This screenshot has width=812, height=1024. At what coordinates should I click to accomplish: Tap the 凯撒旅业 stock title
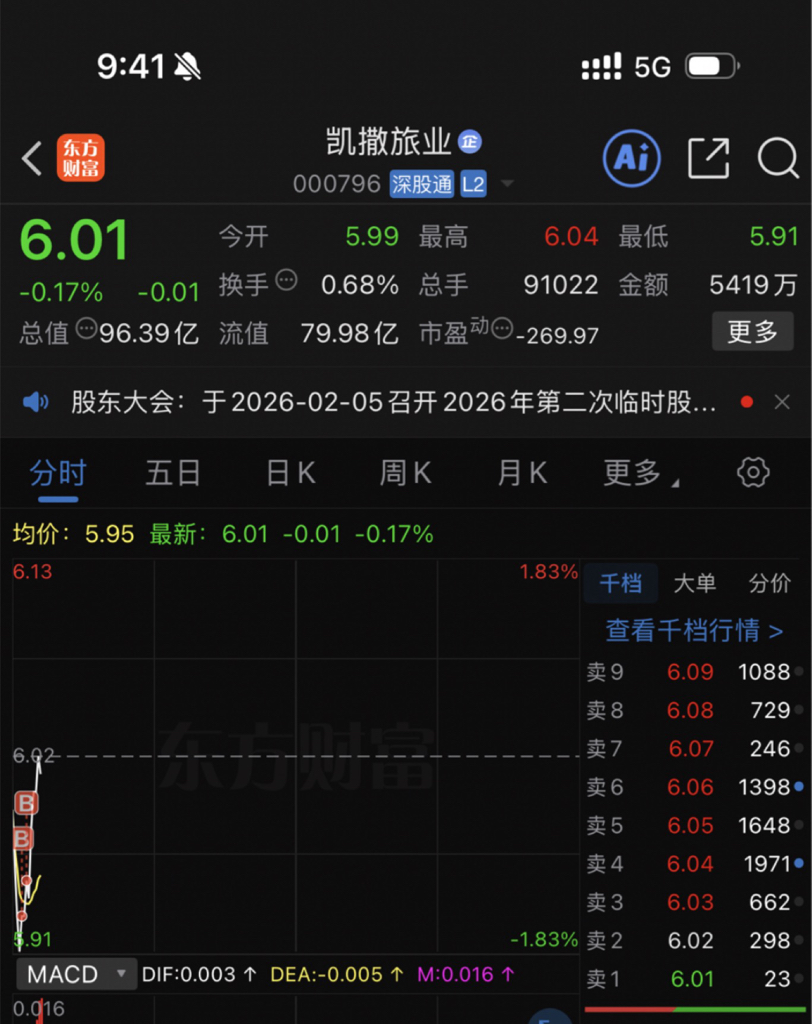[x=388, y=142]
